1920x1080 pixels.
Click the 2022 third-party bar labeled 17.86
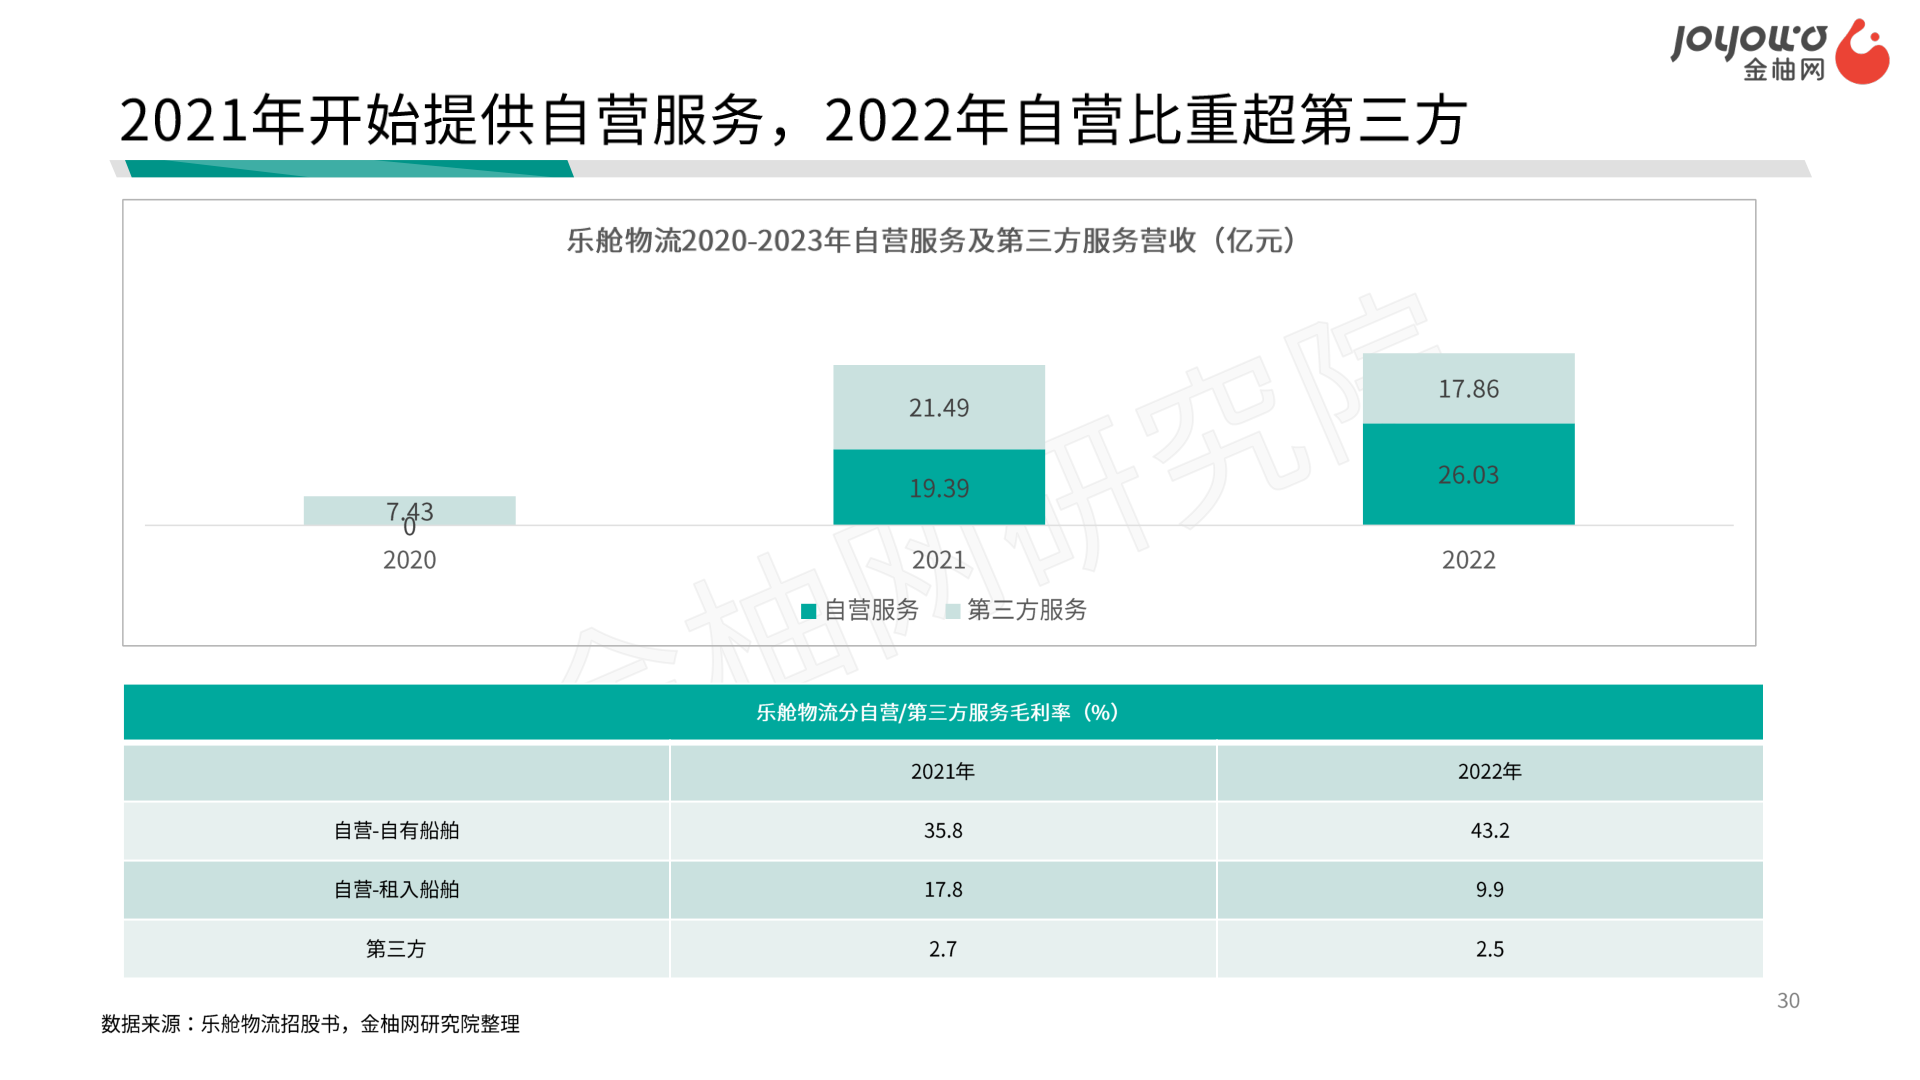click(1468, 388)
